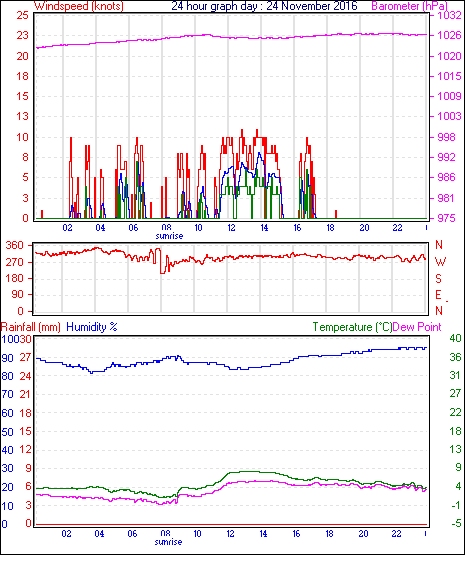Click the 25 knots windspeed scale value
Image resolution: width=465 pixels, height=563 pixels.
coord(22,15)
